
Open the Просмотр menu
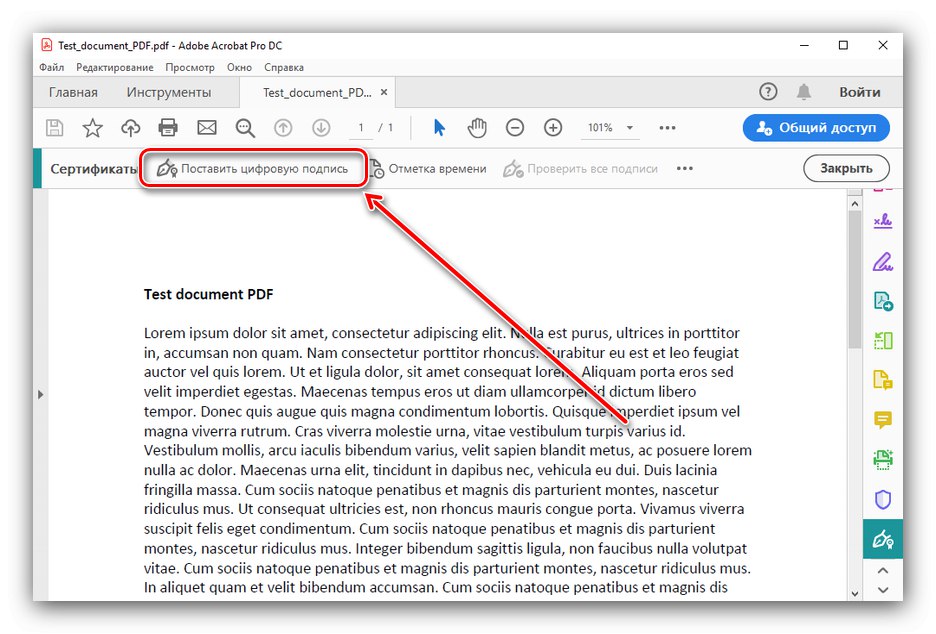[x=190, y=67]
